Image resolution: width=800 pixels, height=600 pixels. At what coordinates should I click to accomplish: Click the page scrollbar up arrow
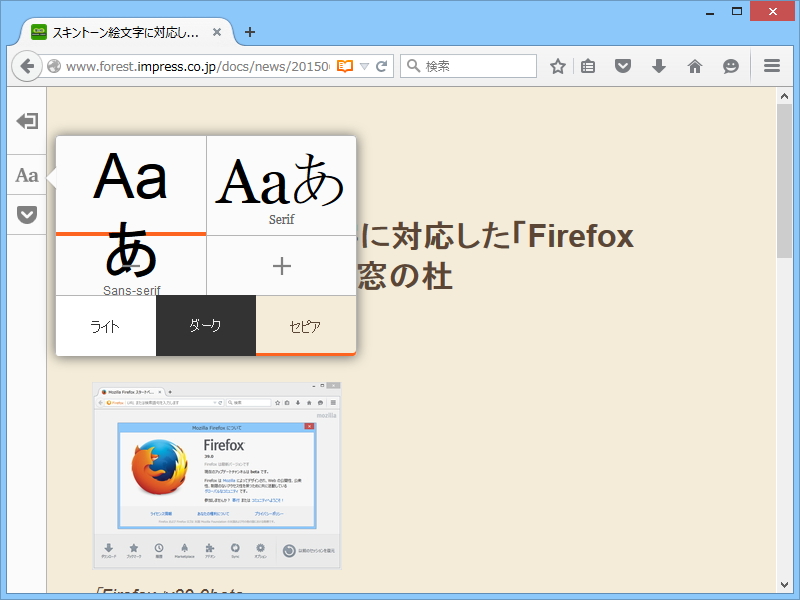[x=784, y=96]
